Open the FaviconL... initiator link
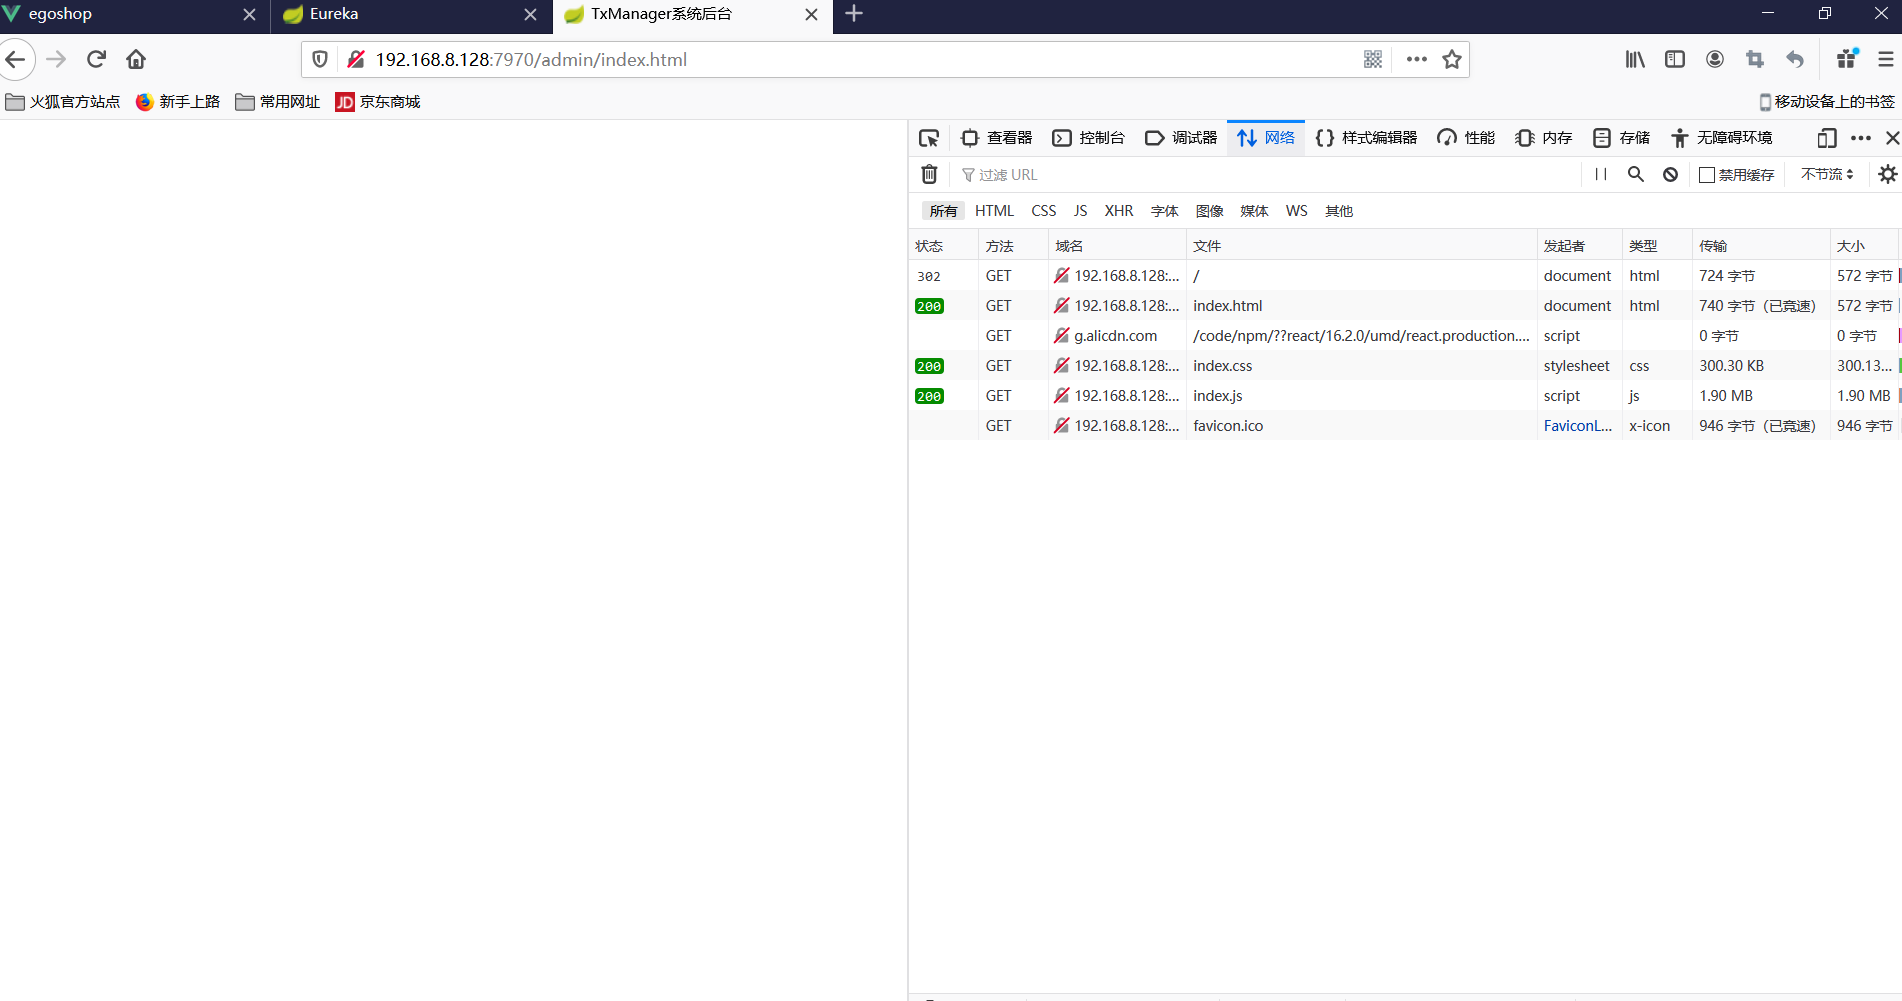This screenshot has height=1001, width=1902. [x=1577, y=426]
